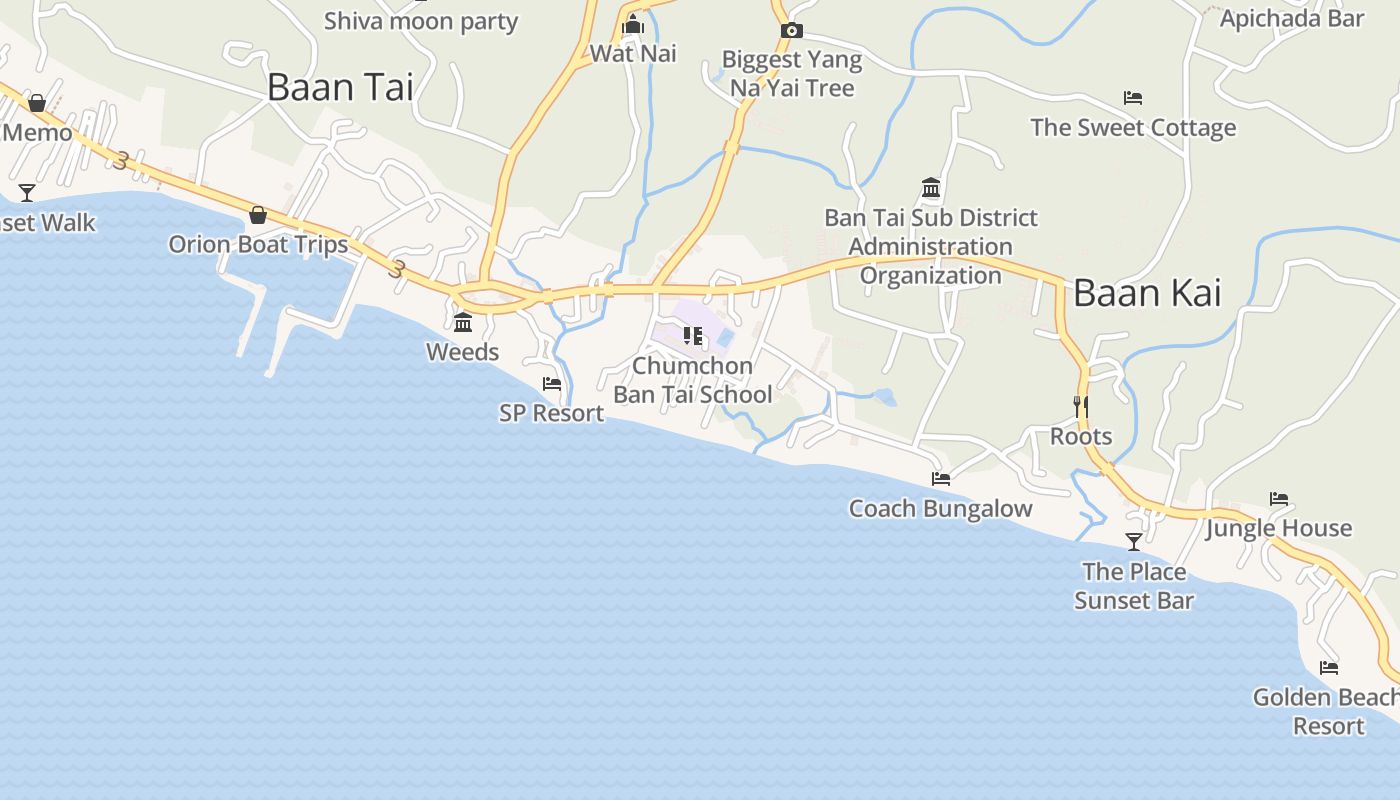The width and height of the screenshot is (1400, 800).
Task: Open the Ban Tai Sub District Administration building icon
Action: (931, 188)
